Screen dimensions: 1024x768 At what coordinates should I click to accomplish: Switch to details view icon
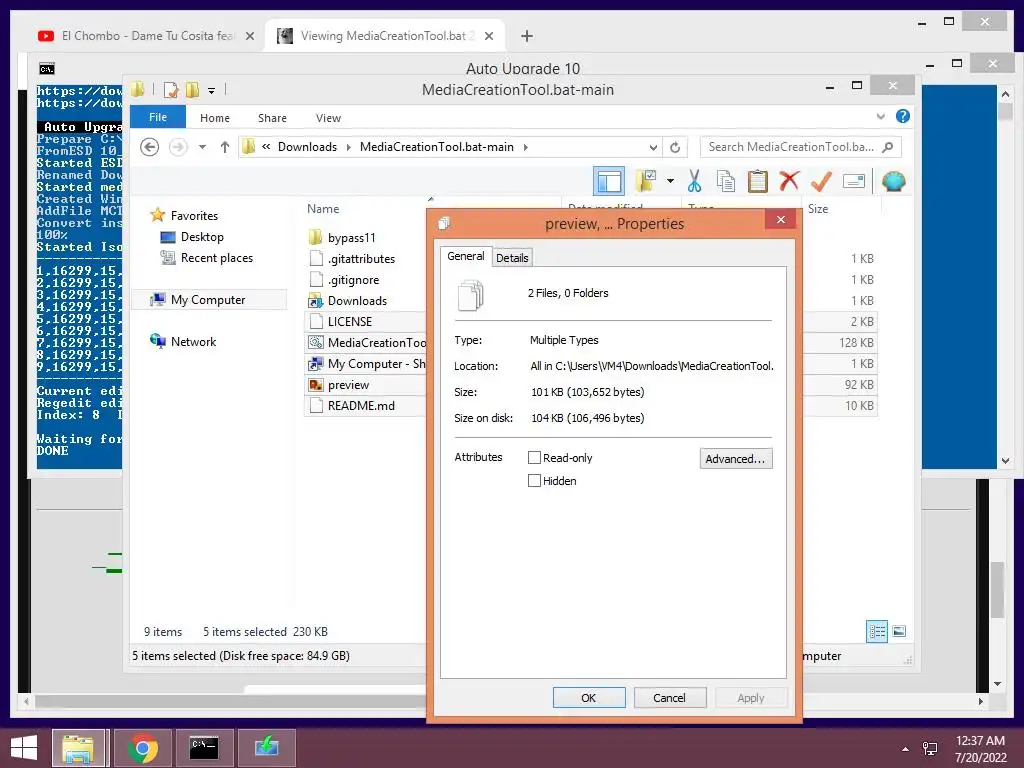pyautogui.click(x=877, y=632)
